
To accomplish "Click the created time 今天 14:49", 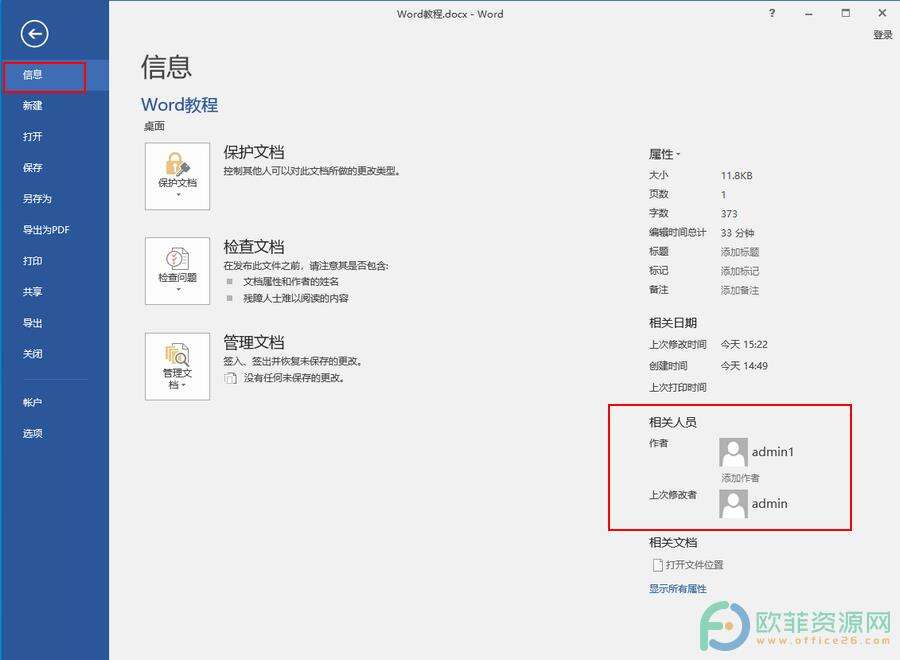I will click(x=744, y=366).
